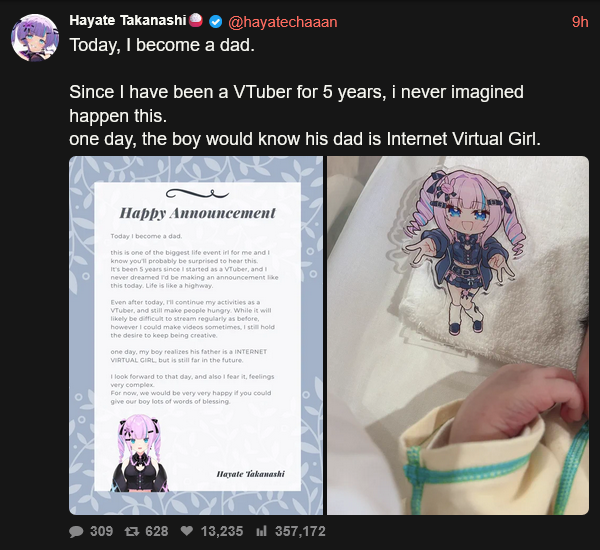Open the Happy Announcement letter image
600x550 pixels.
point(196,335)
